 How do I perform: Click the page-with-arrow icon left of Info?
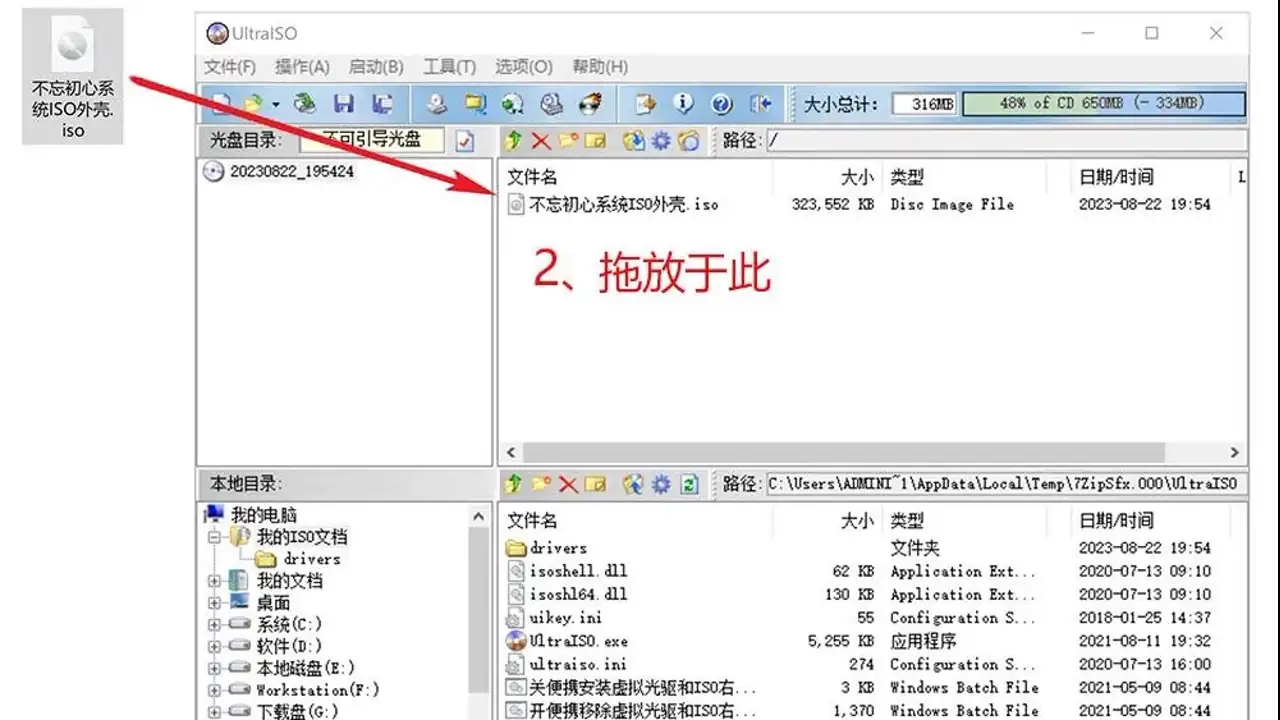click(x=646, y=103)
